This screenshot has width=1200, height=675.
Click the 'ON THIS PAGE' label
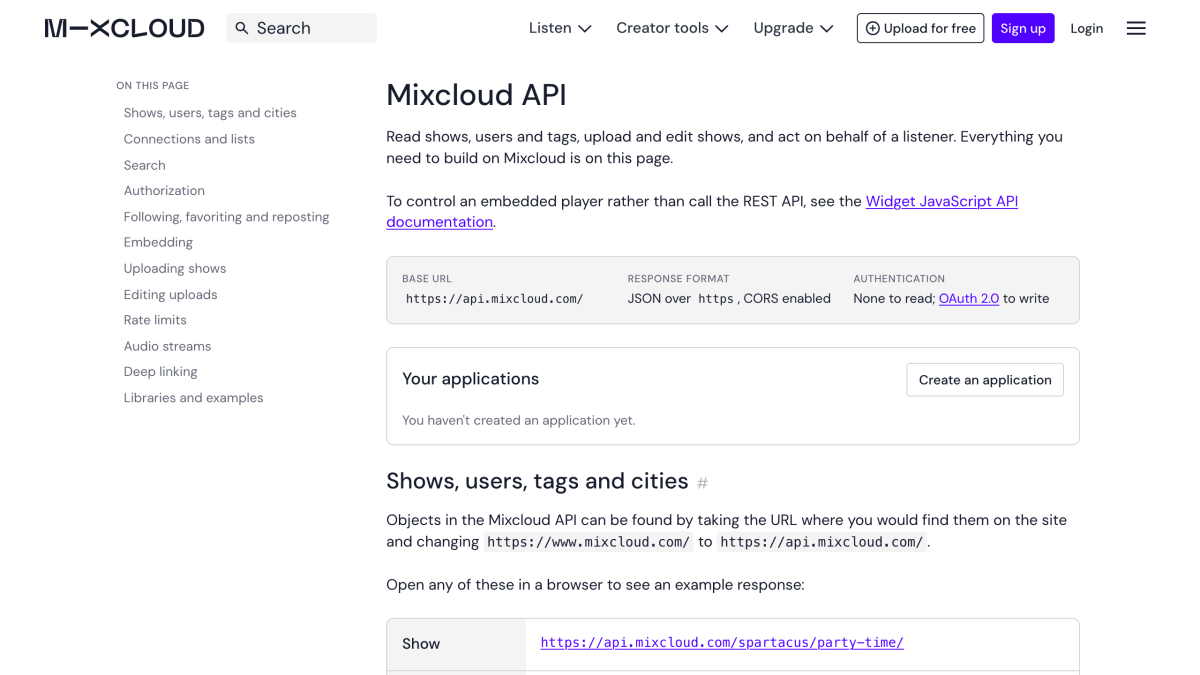tap(152, 86)
